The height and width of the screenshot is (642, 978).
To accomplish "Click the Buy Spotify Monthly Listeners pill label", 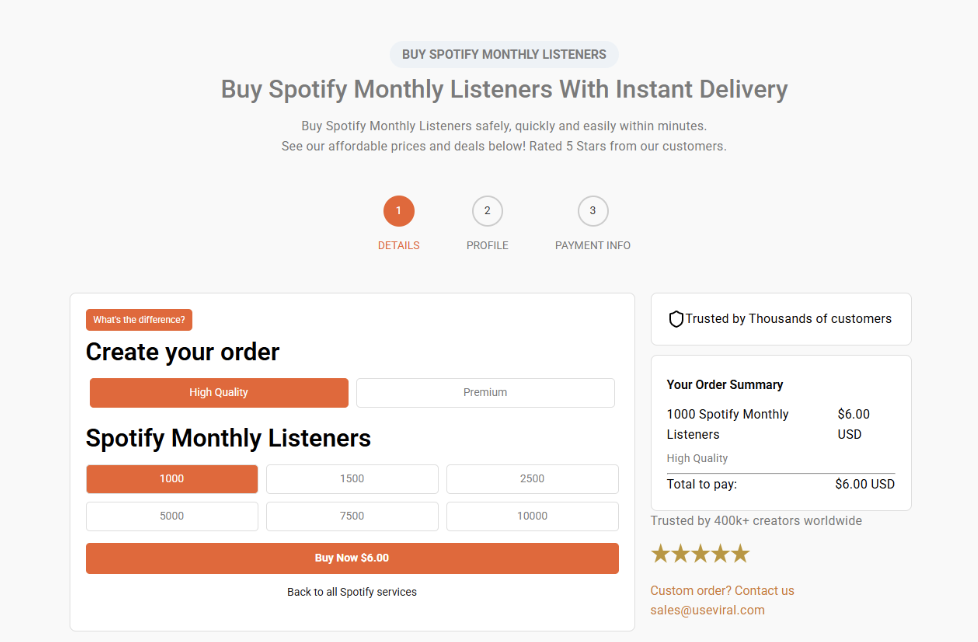I will pyautogui.click(x=504, y=54).
